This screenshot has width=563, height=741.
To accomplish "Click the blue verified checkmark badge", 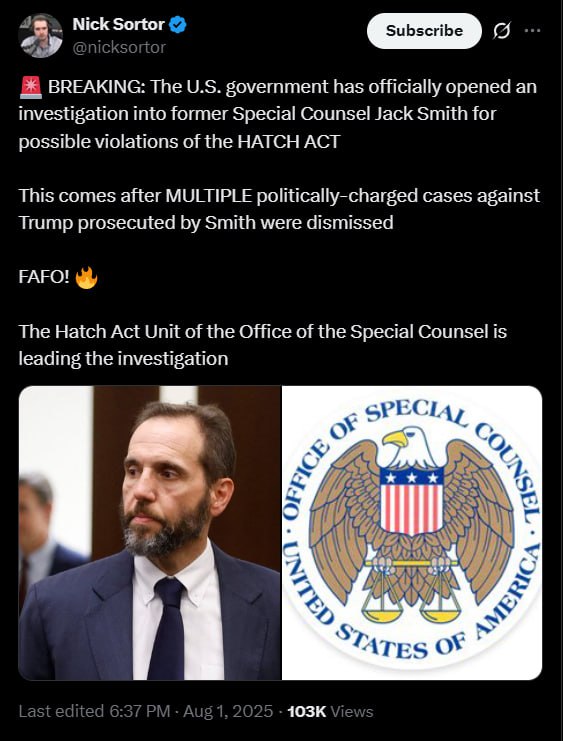I will tap(178, 25).
